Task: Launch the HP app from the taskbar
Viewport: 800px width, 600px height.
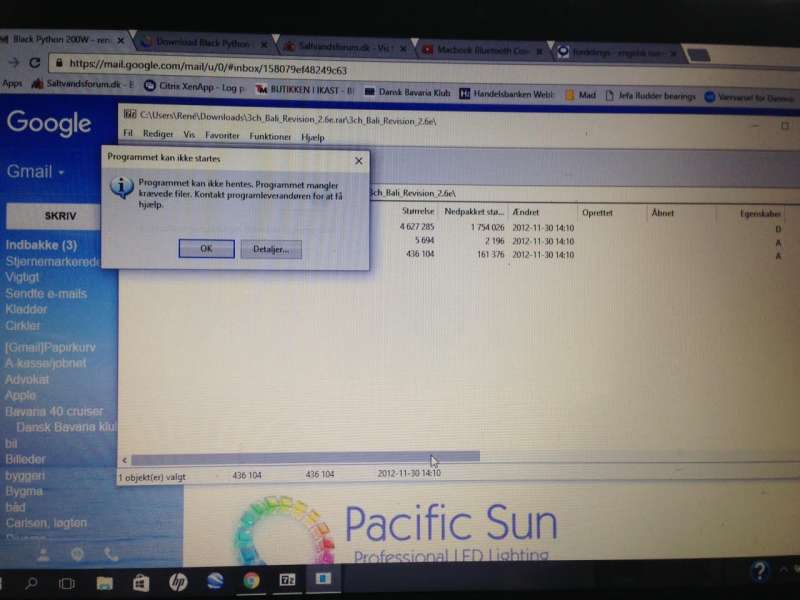Action: point(178,580)
